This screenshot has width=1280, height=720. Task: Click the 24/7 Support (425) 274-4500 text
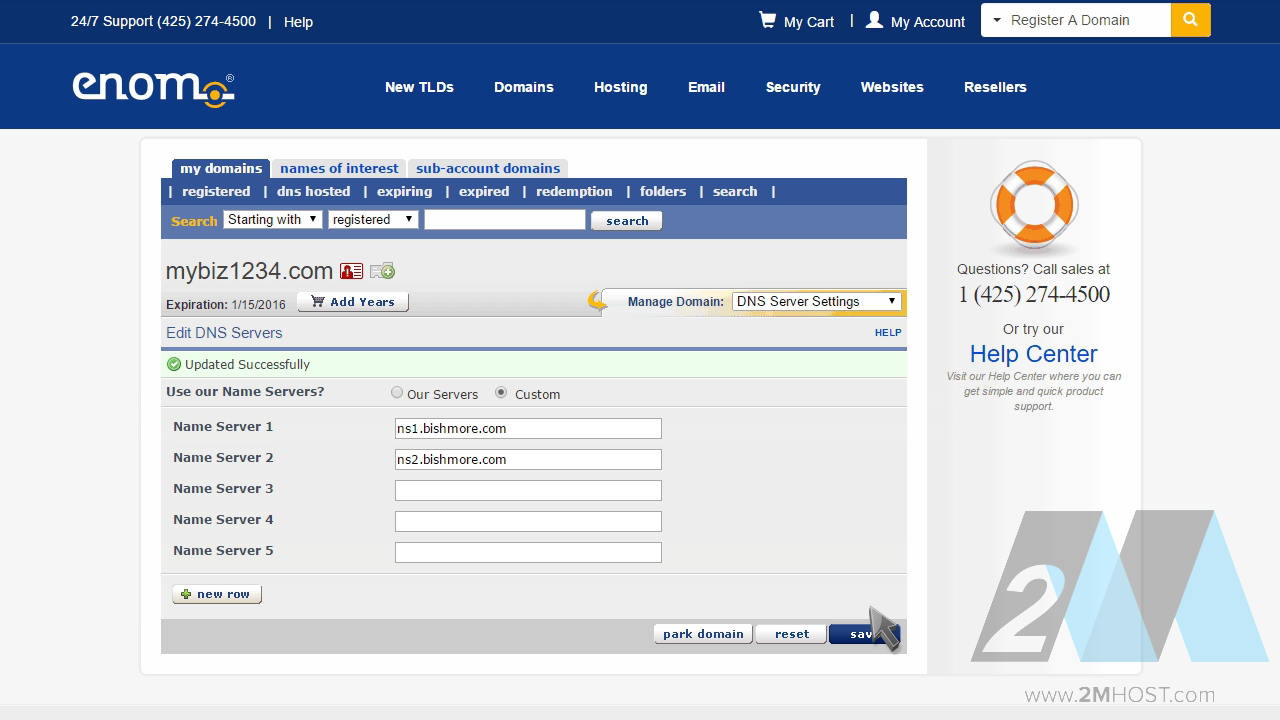coord(163,21)
